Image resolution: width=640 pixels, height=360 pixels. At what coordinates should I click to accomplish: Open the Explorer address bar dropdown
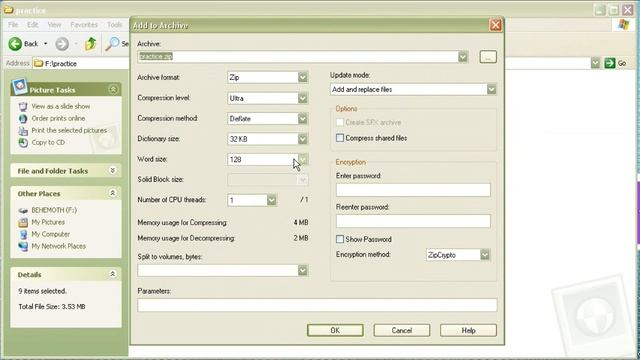tap(595, 63)
